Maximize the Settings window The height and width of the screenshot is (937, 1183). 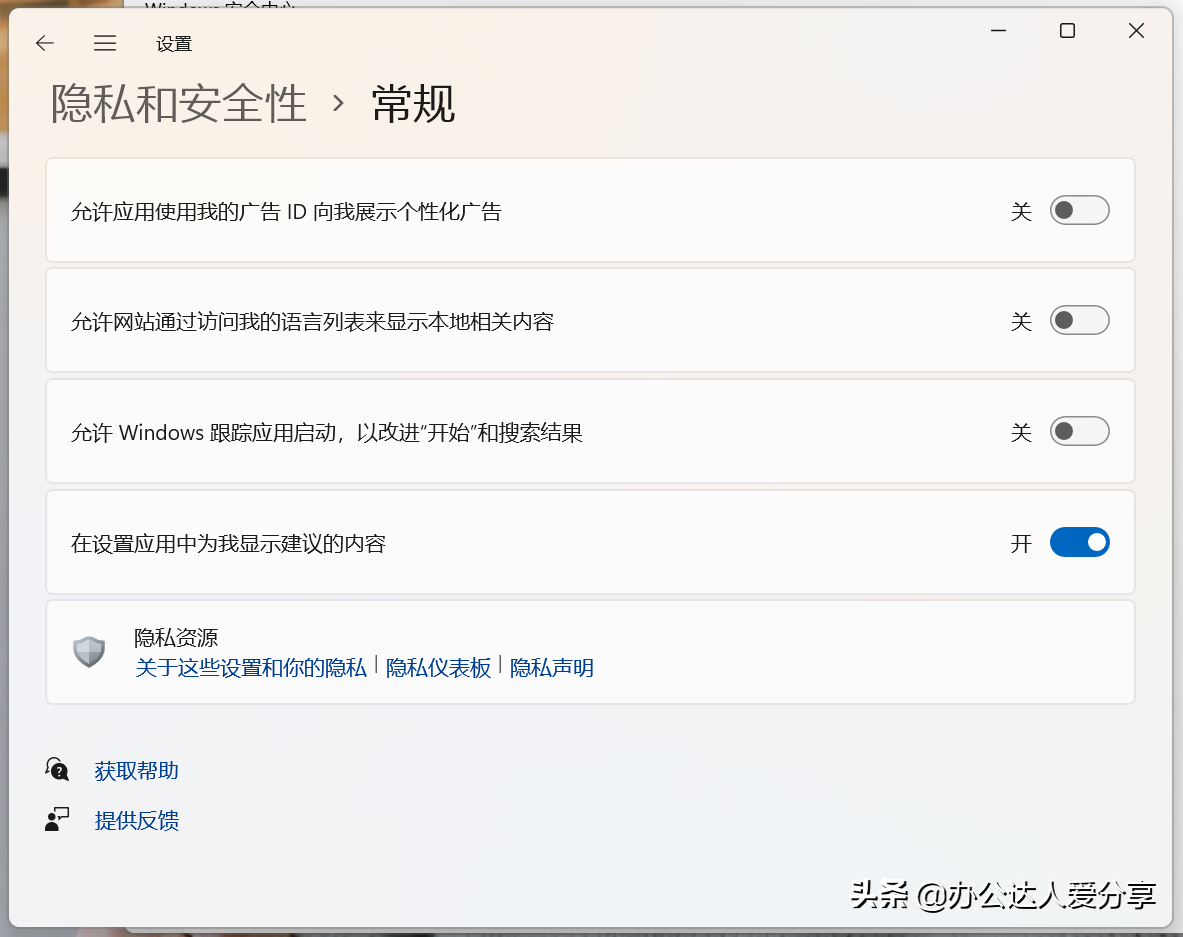[1067, 31]
